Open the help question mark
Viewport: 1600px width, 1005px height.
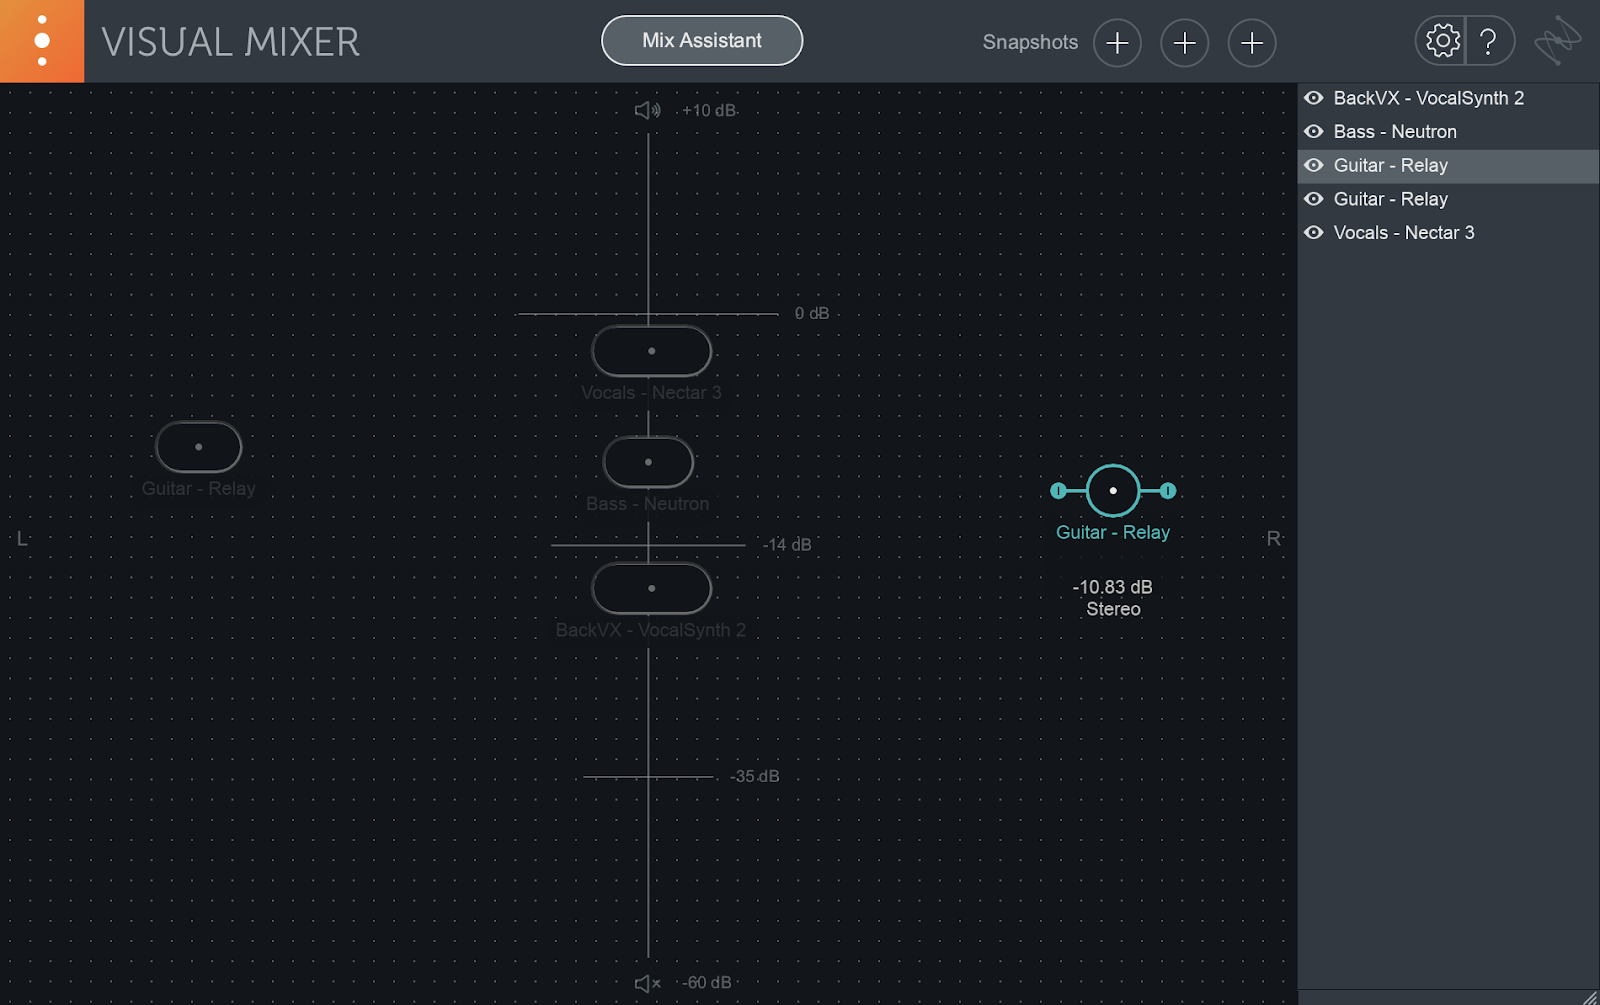(1489, 41)
